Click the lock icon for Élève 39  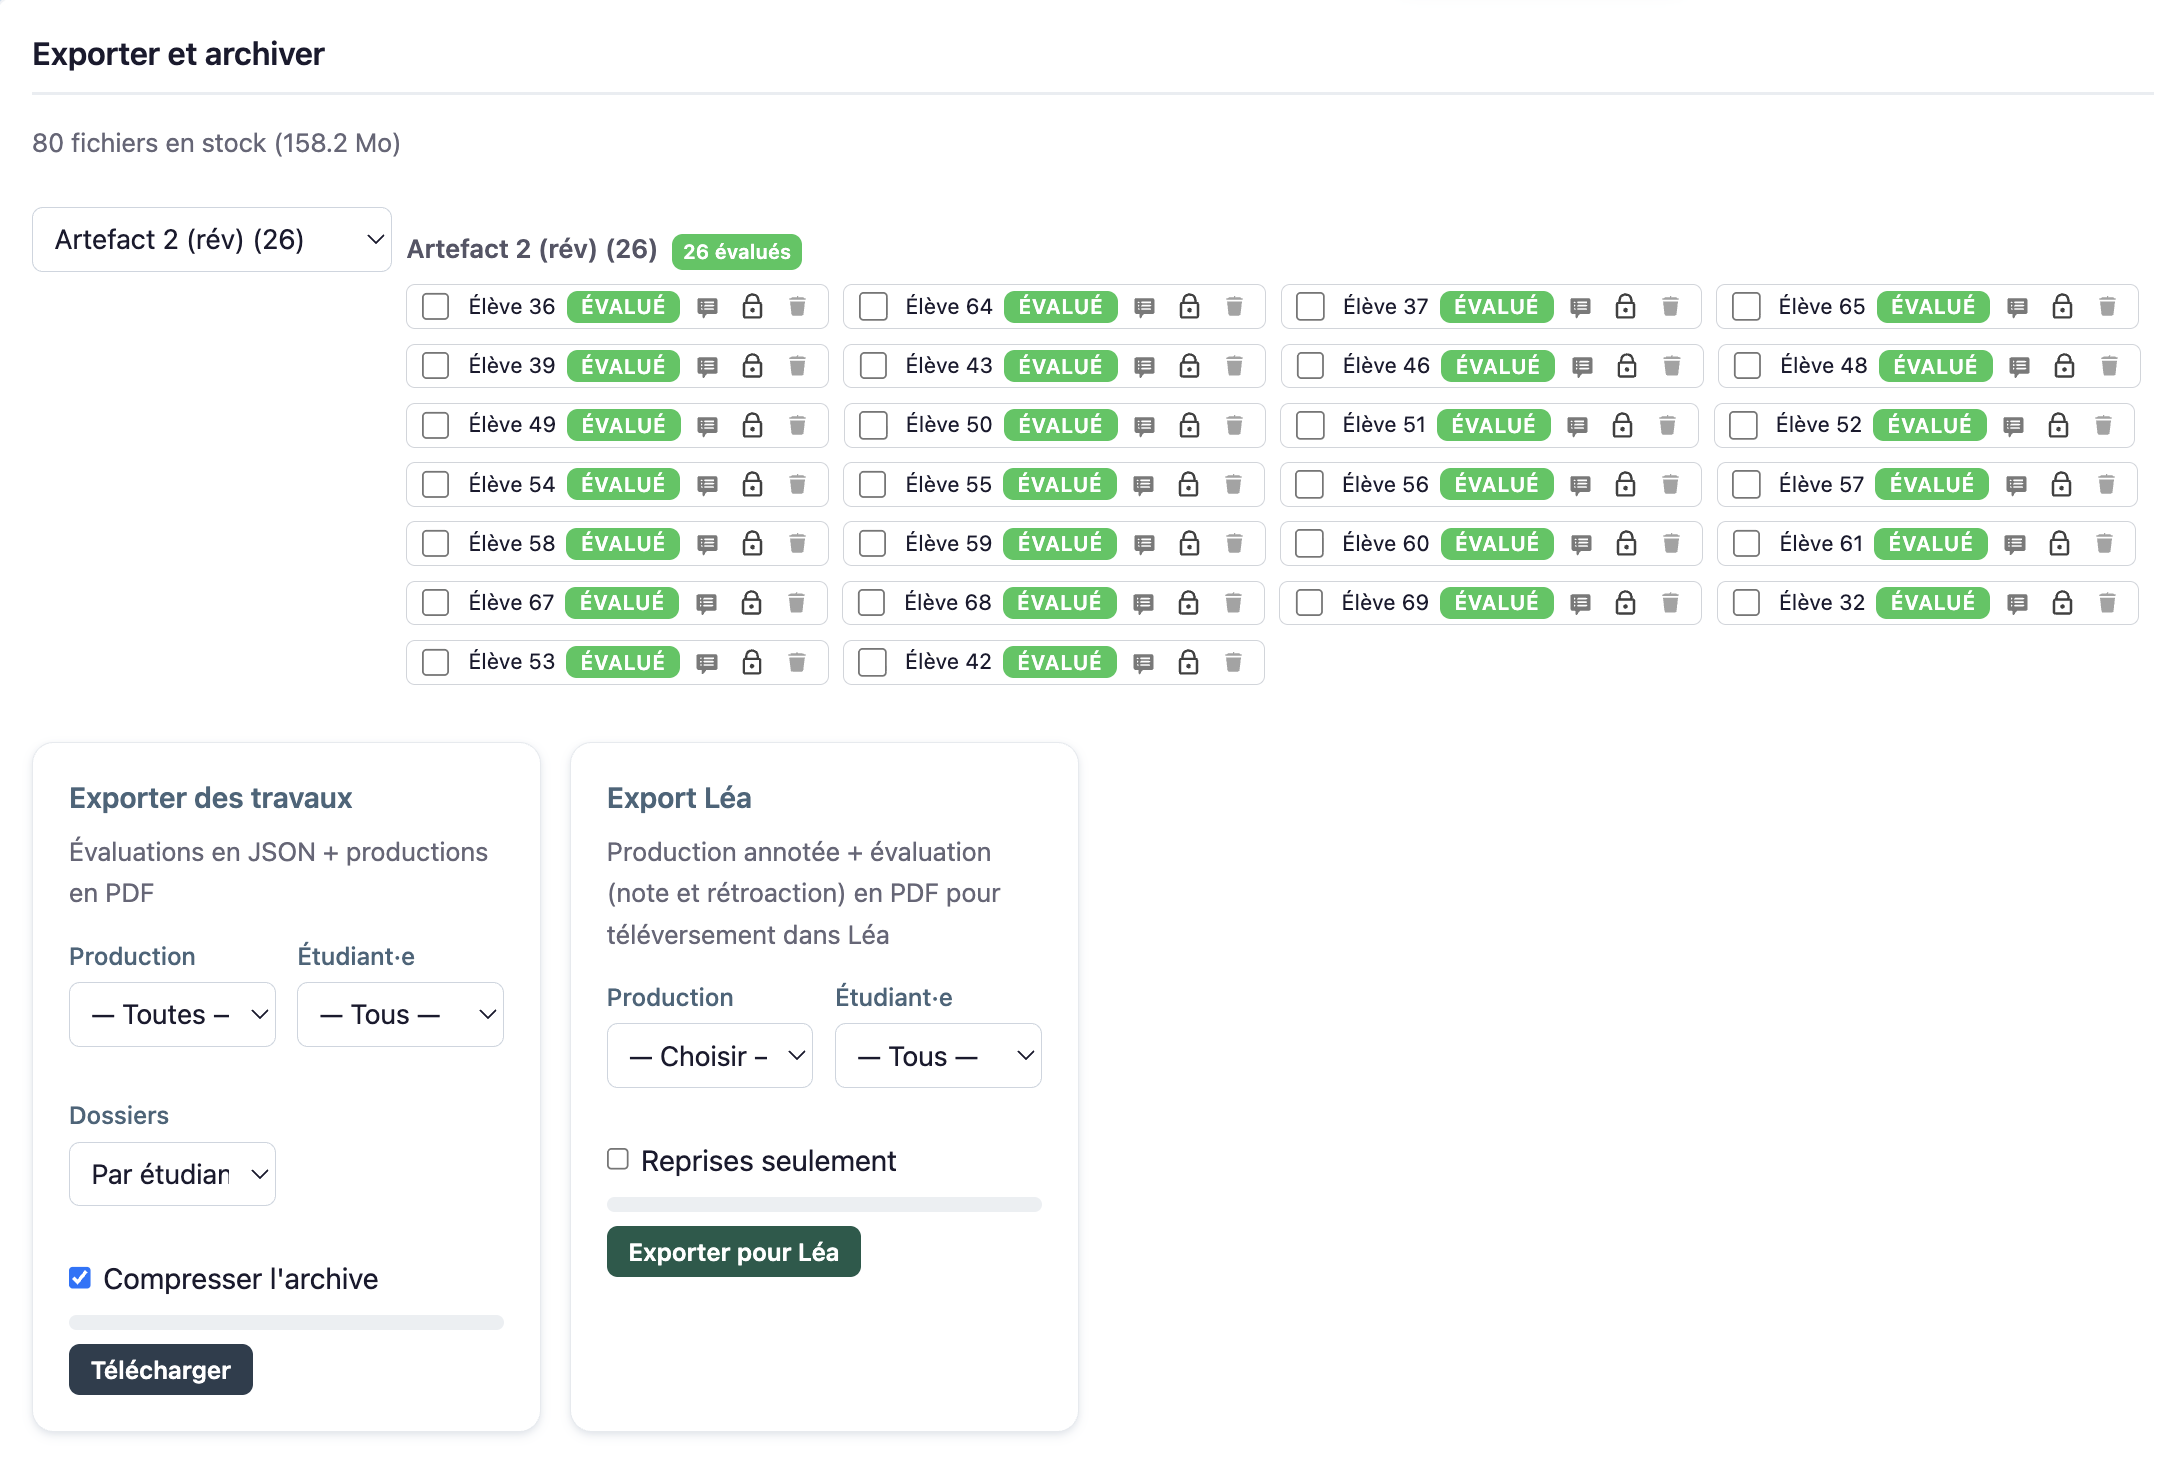[x=752, y=366]
